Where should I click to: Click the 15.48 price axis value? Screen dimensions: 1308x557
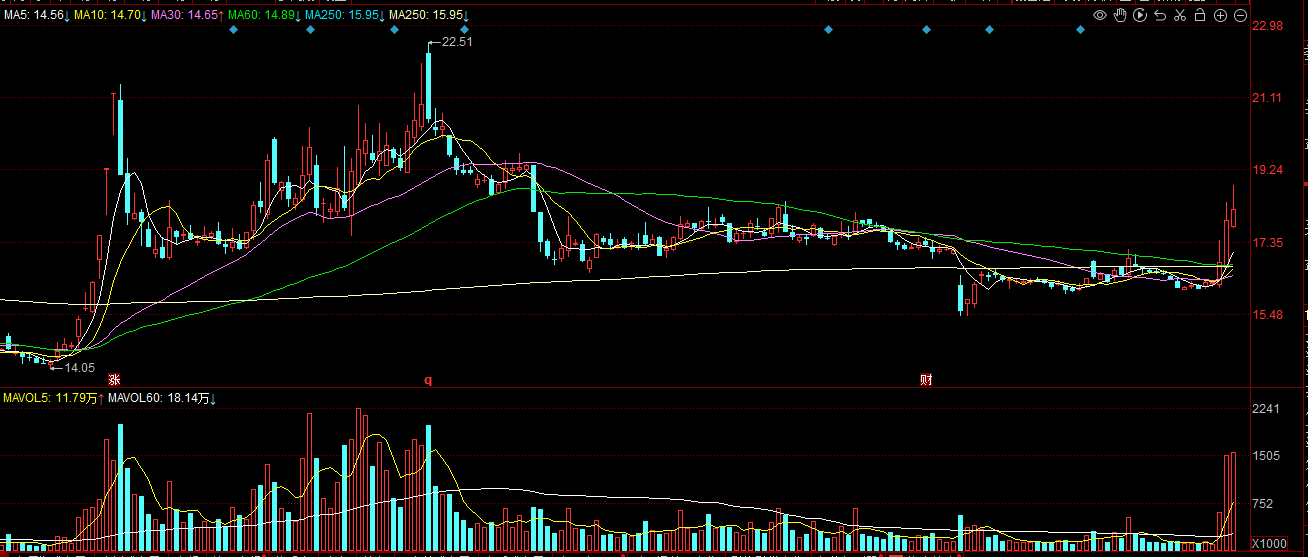pos(1268,315)
